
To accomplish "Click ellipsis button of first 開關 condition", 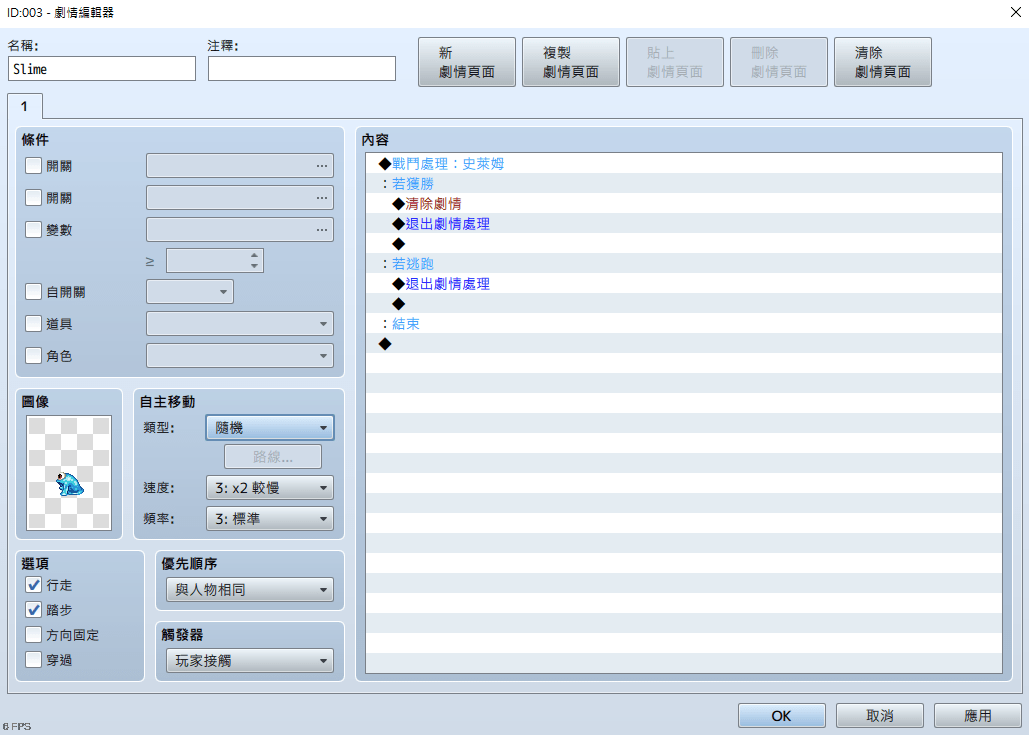I will pyautogui.click(x=321, y=166).
